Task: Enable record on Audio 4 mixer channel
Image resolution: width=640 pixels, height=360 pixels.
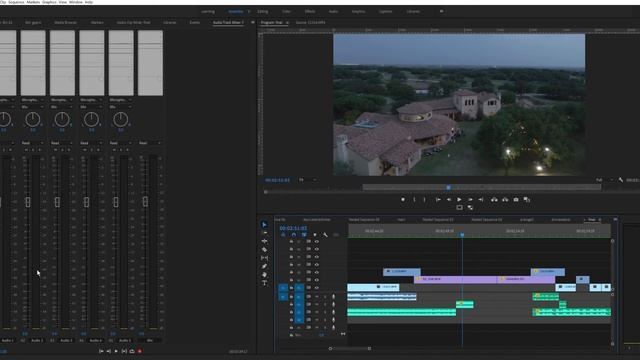Action: click(x=98, y=150)
